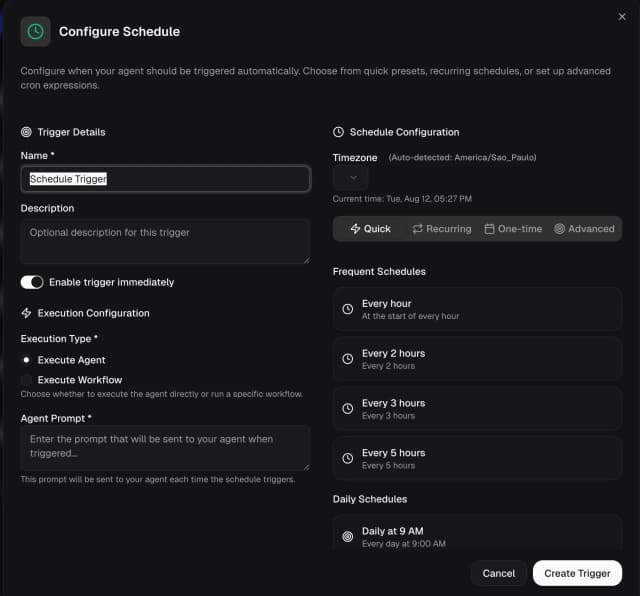Switch to the One-time tab
The height and width of the screenshot is (596, 640).
[513, 229]
